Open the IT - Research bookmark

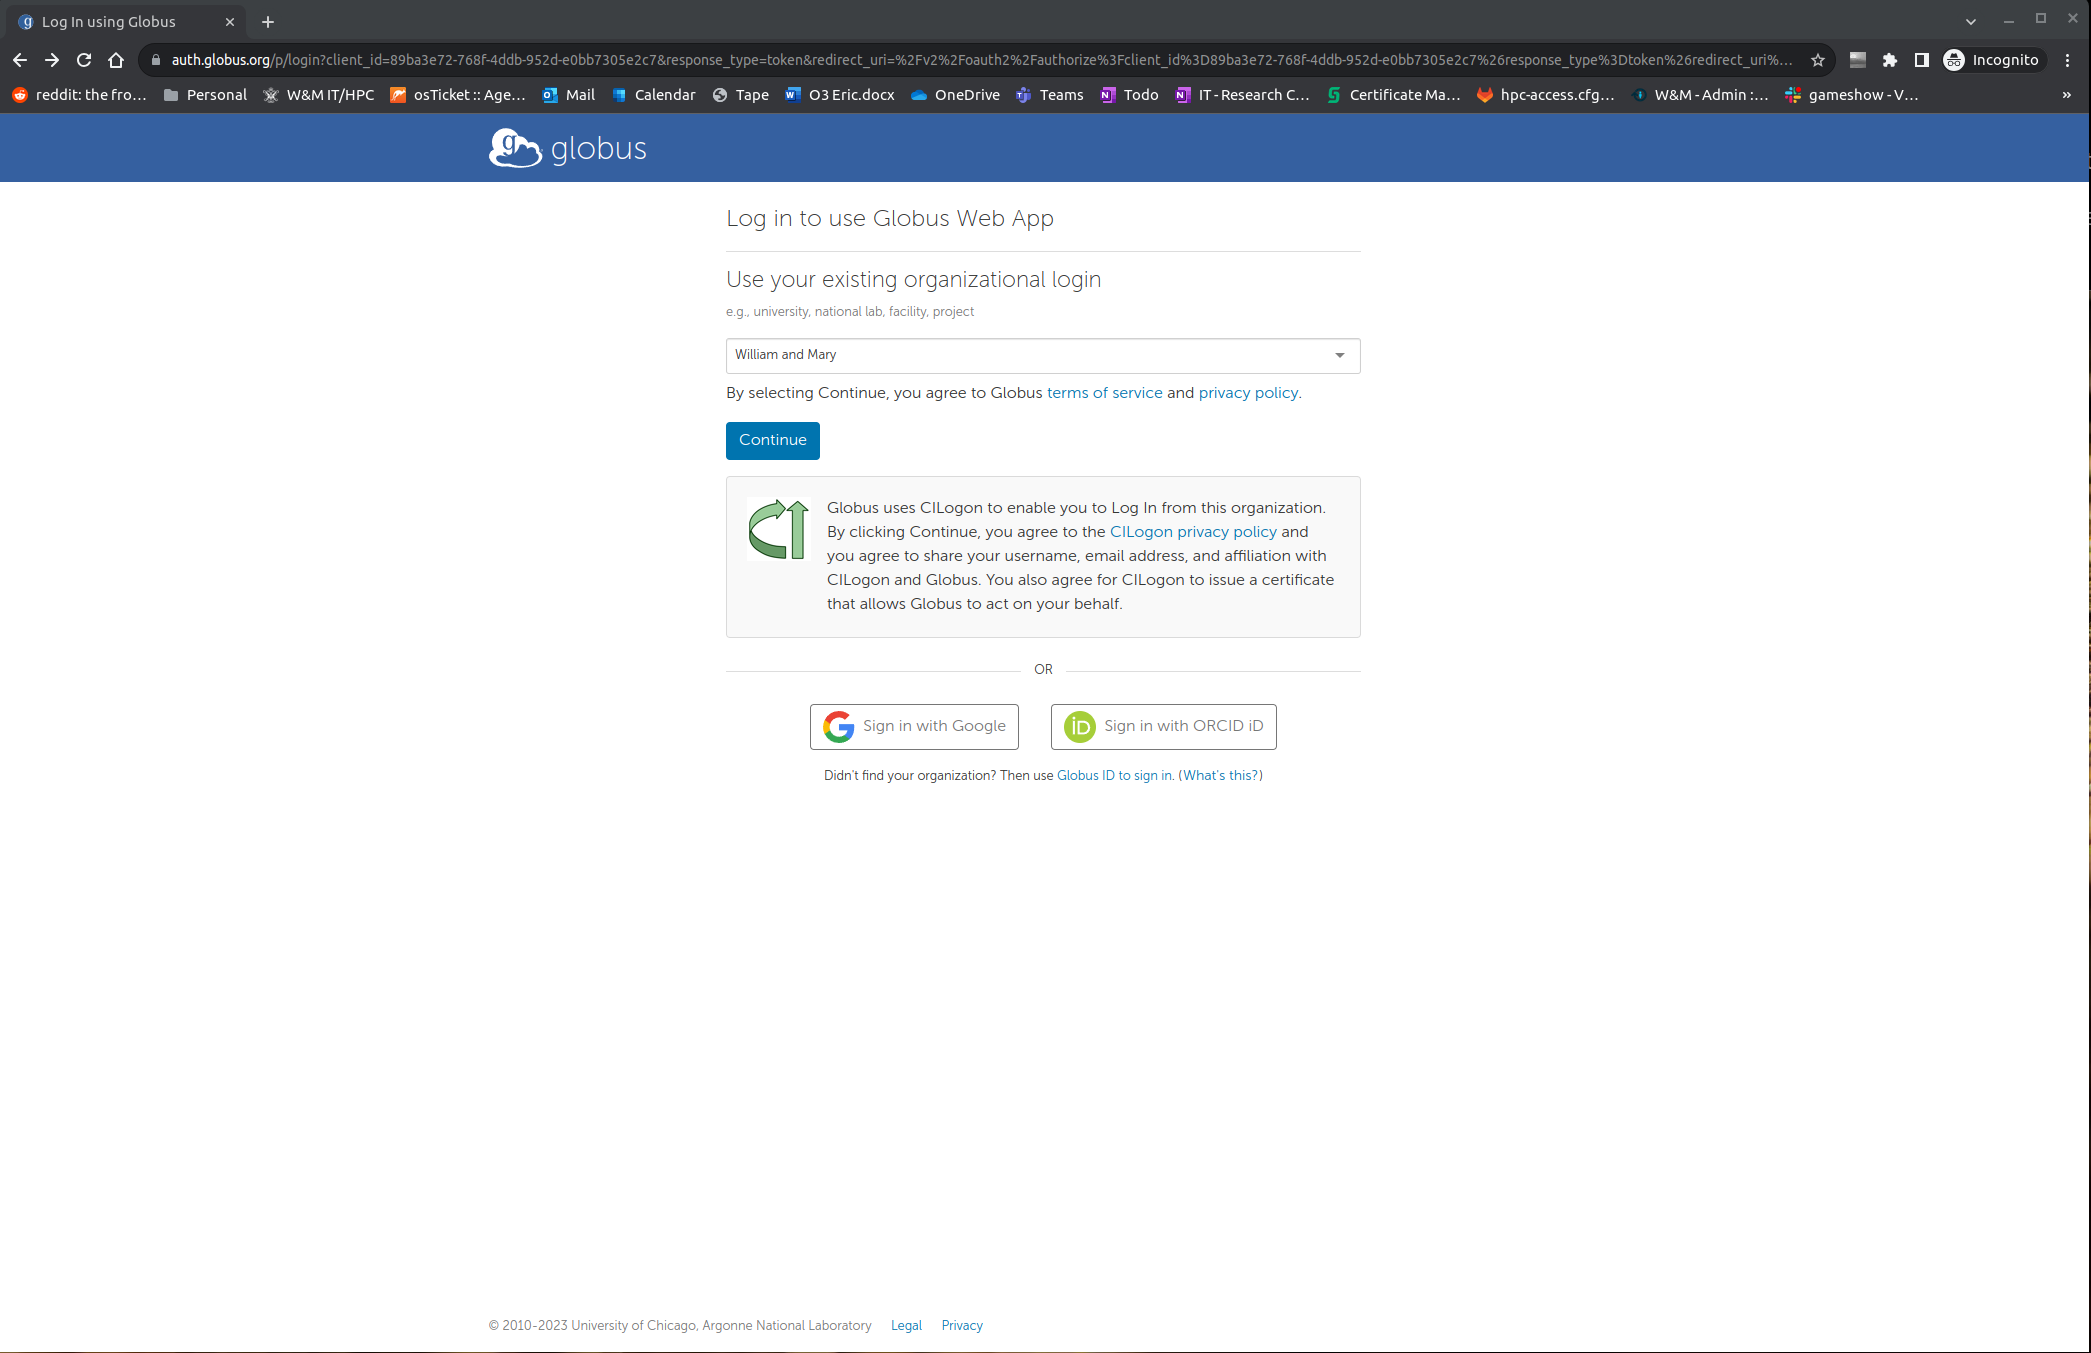[x=1242, y=95]
